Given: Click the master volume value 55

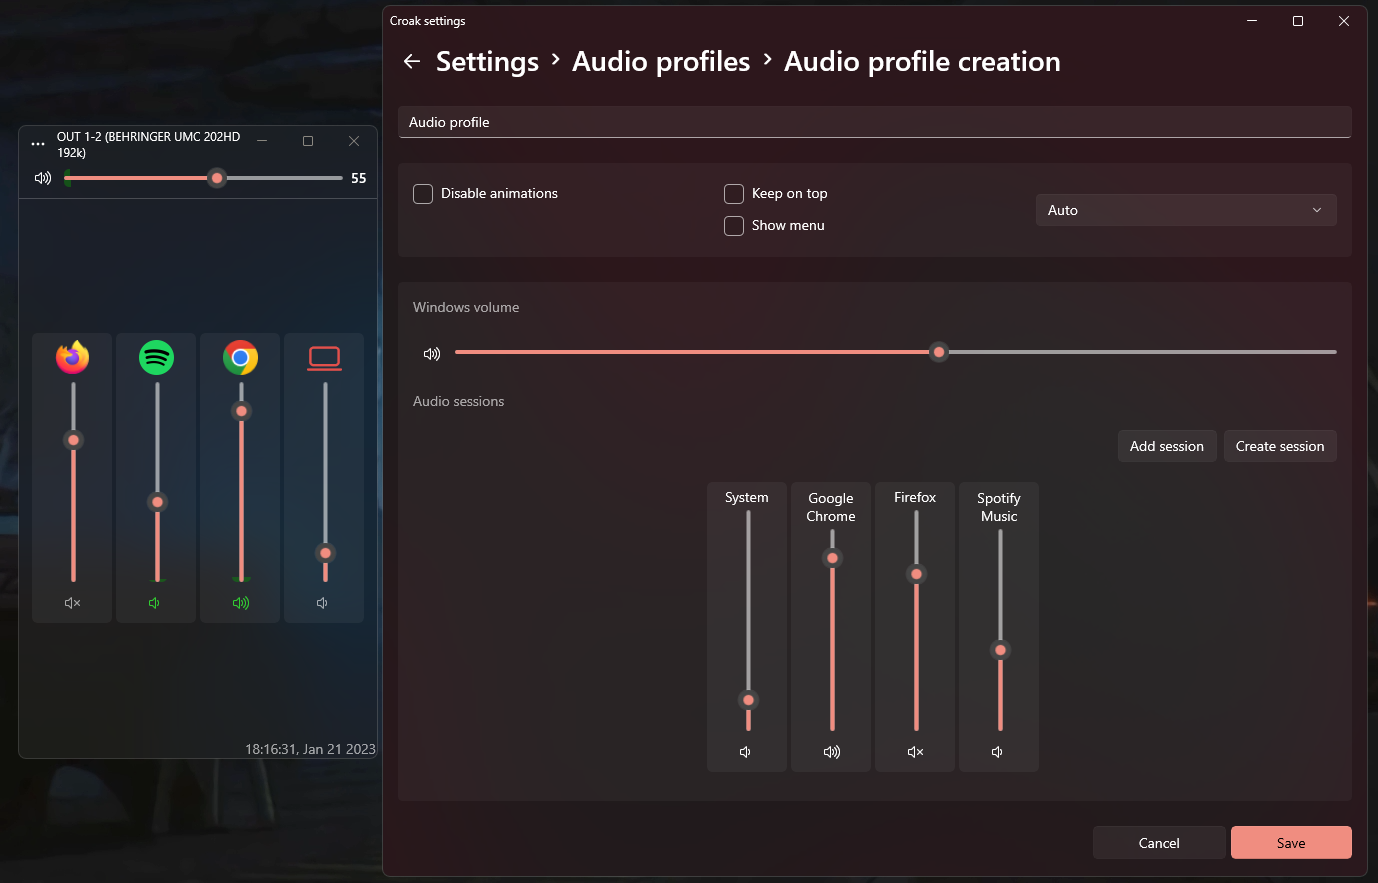Looking at the screenshot, I should click(x=359, y=178).
